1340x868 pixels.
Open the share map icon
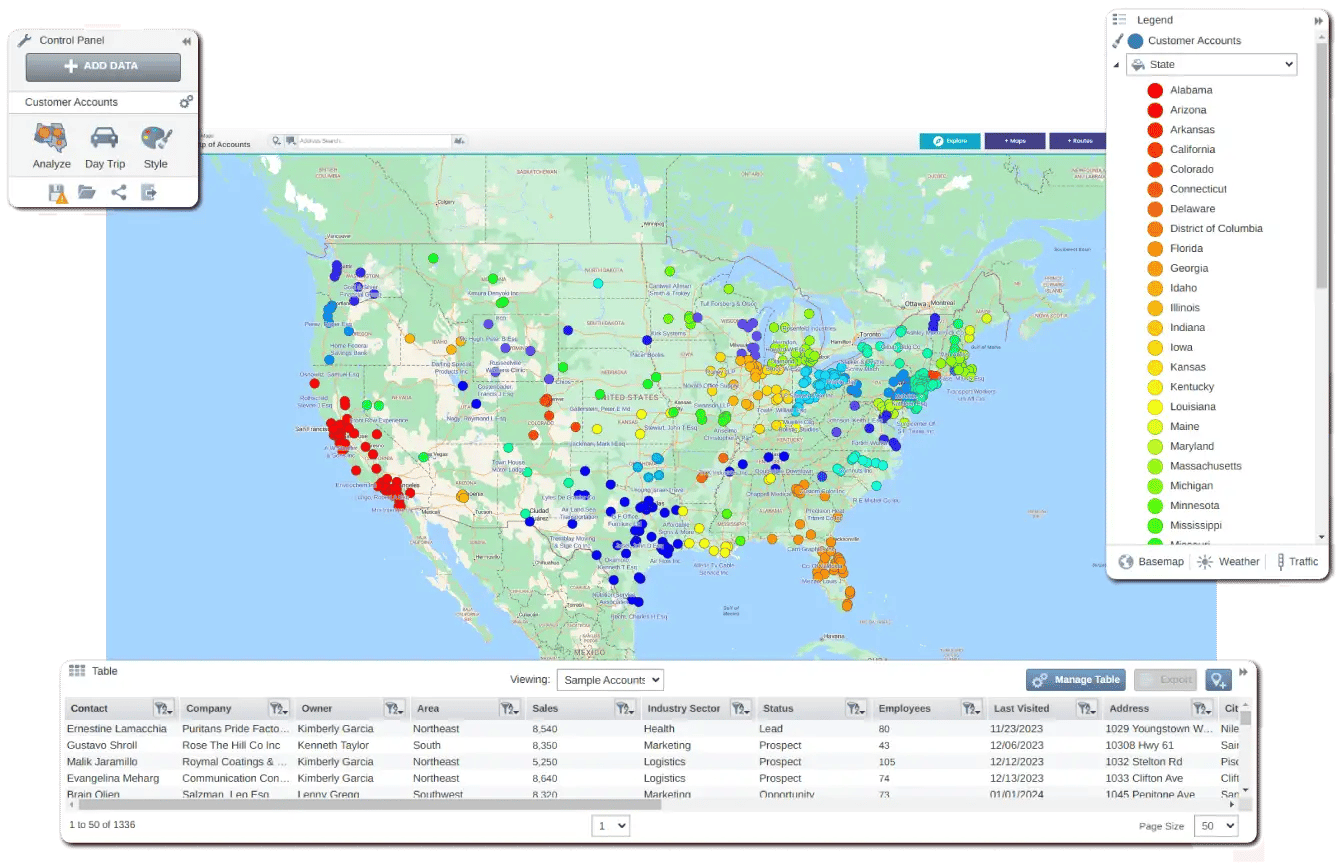point(119,192)
